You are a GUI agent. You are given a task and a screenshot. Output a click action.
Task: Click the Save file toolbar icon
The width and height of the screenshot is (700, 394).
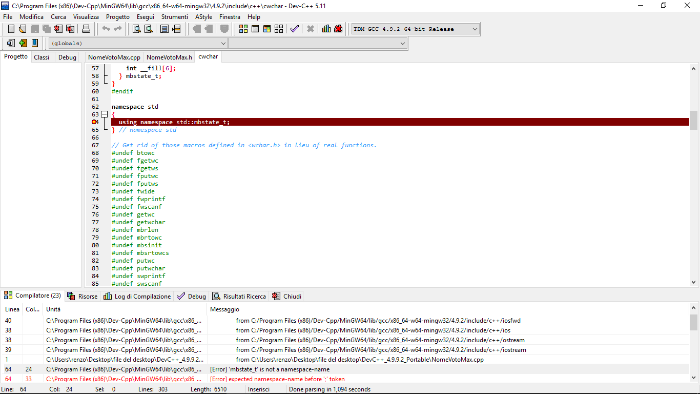click(35, 29)
